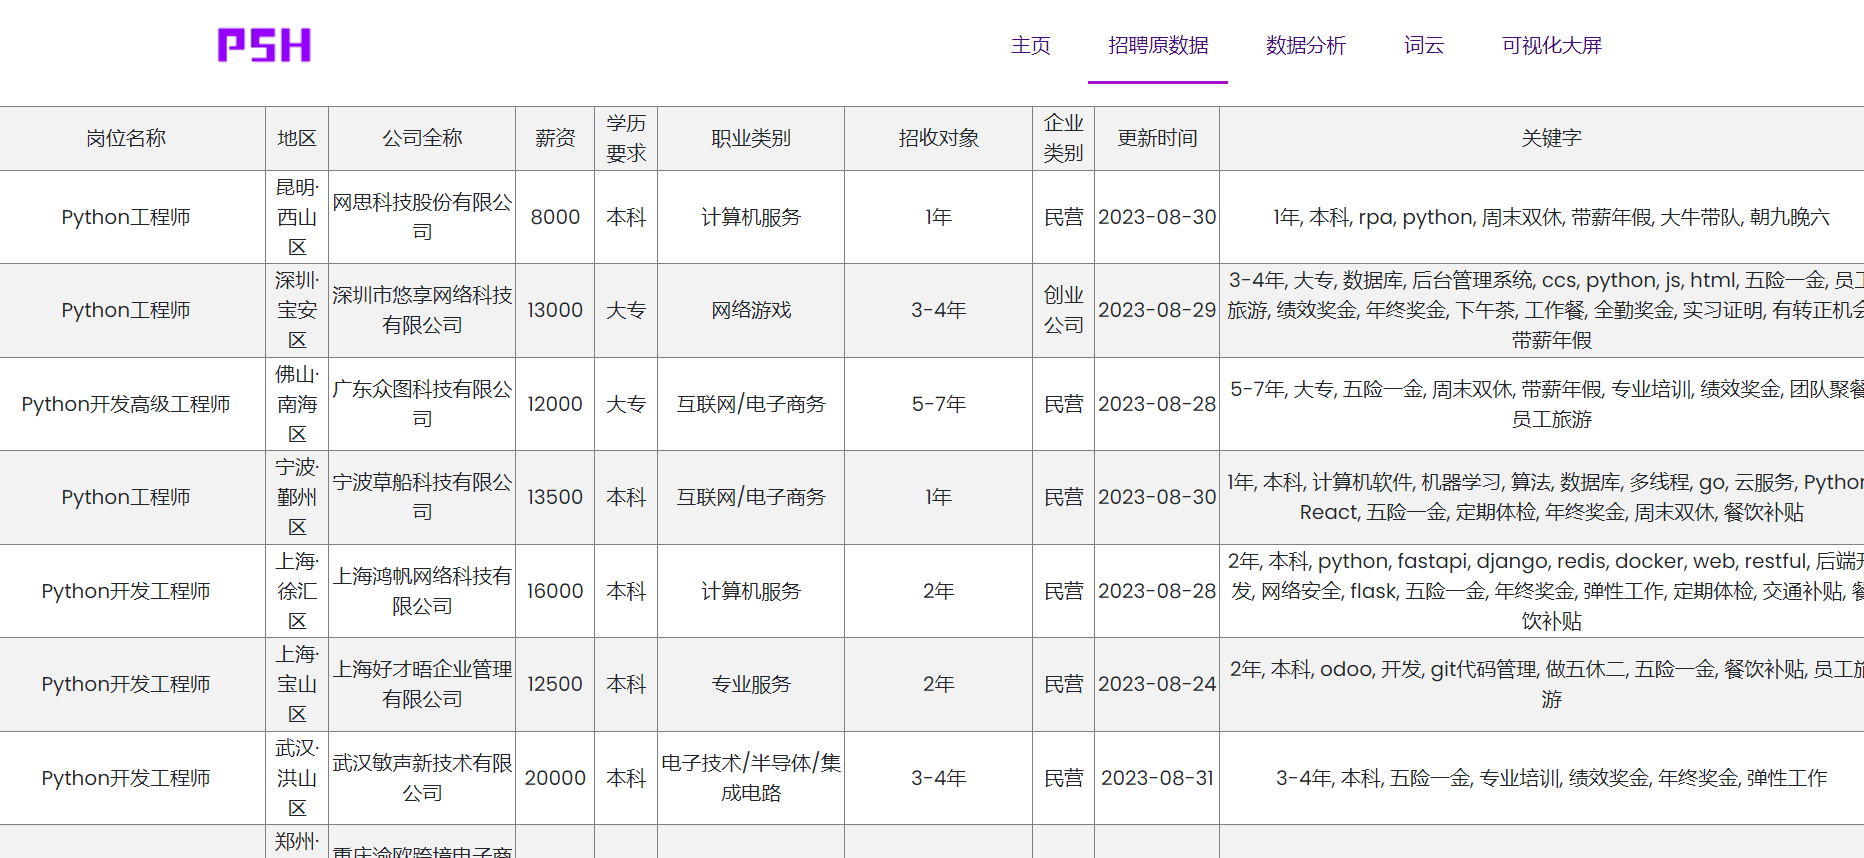Click company 武汉敏声新技术有限公司

[x=422, y=778]
